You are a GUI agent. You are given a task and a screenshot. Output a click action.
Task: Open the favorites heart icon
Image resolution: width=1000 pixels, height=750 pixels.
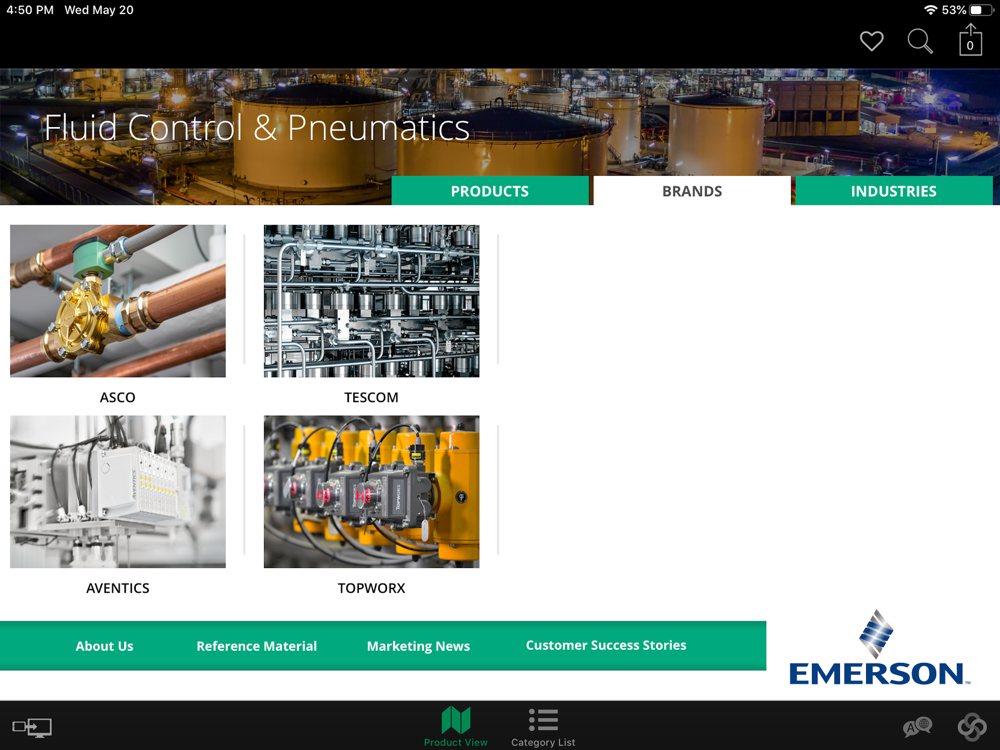(x=871, y=41)
